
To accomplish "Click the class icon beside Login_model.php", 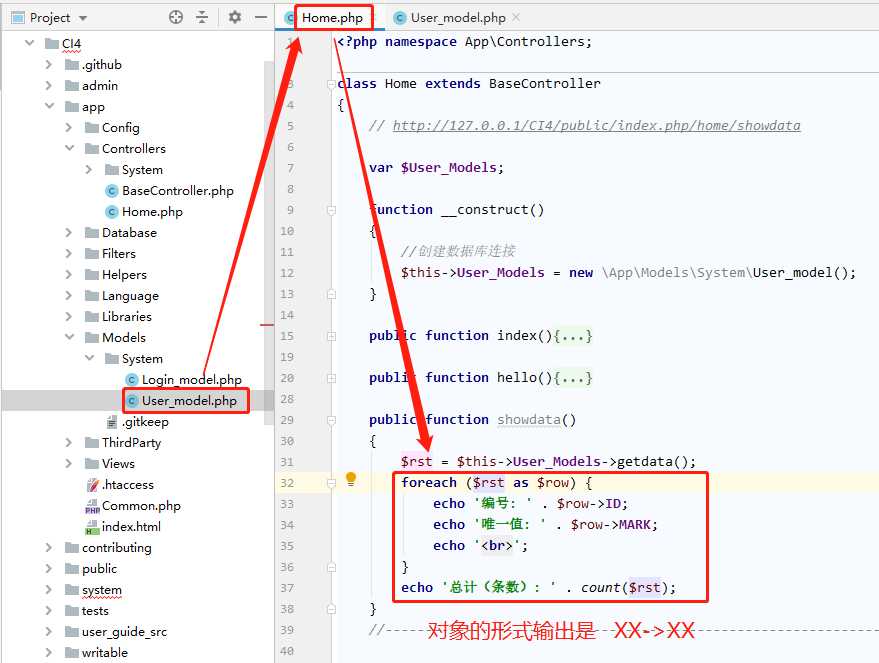I will coord(132,379).
